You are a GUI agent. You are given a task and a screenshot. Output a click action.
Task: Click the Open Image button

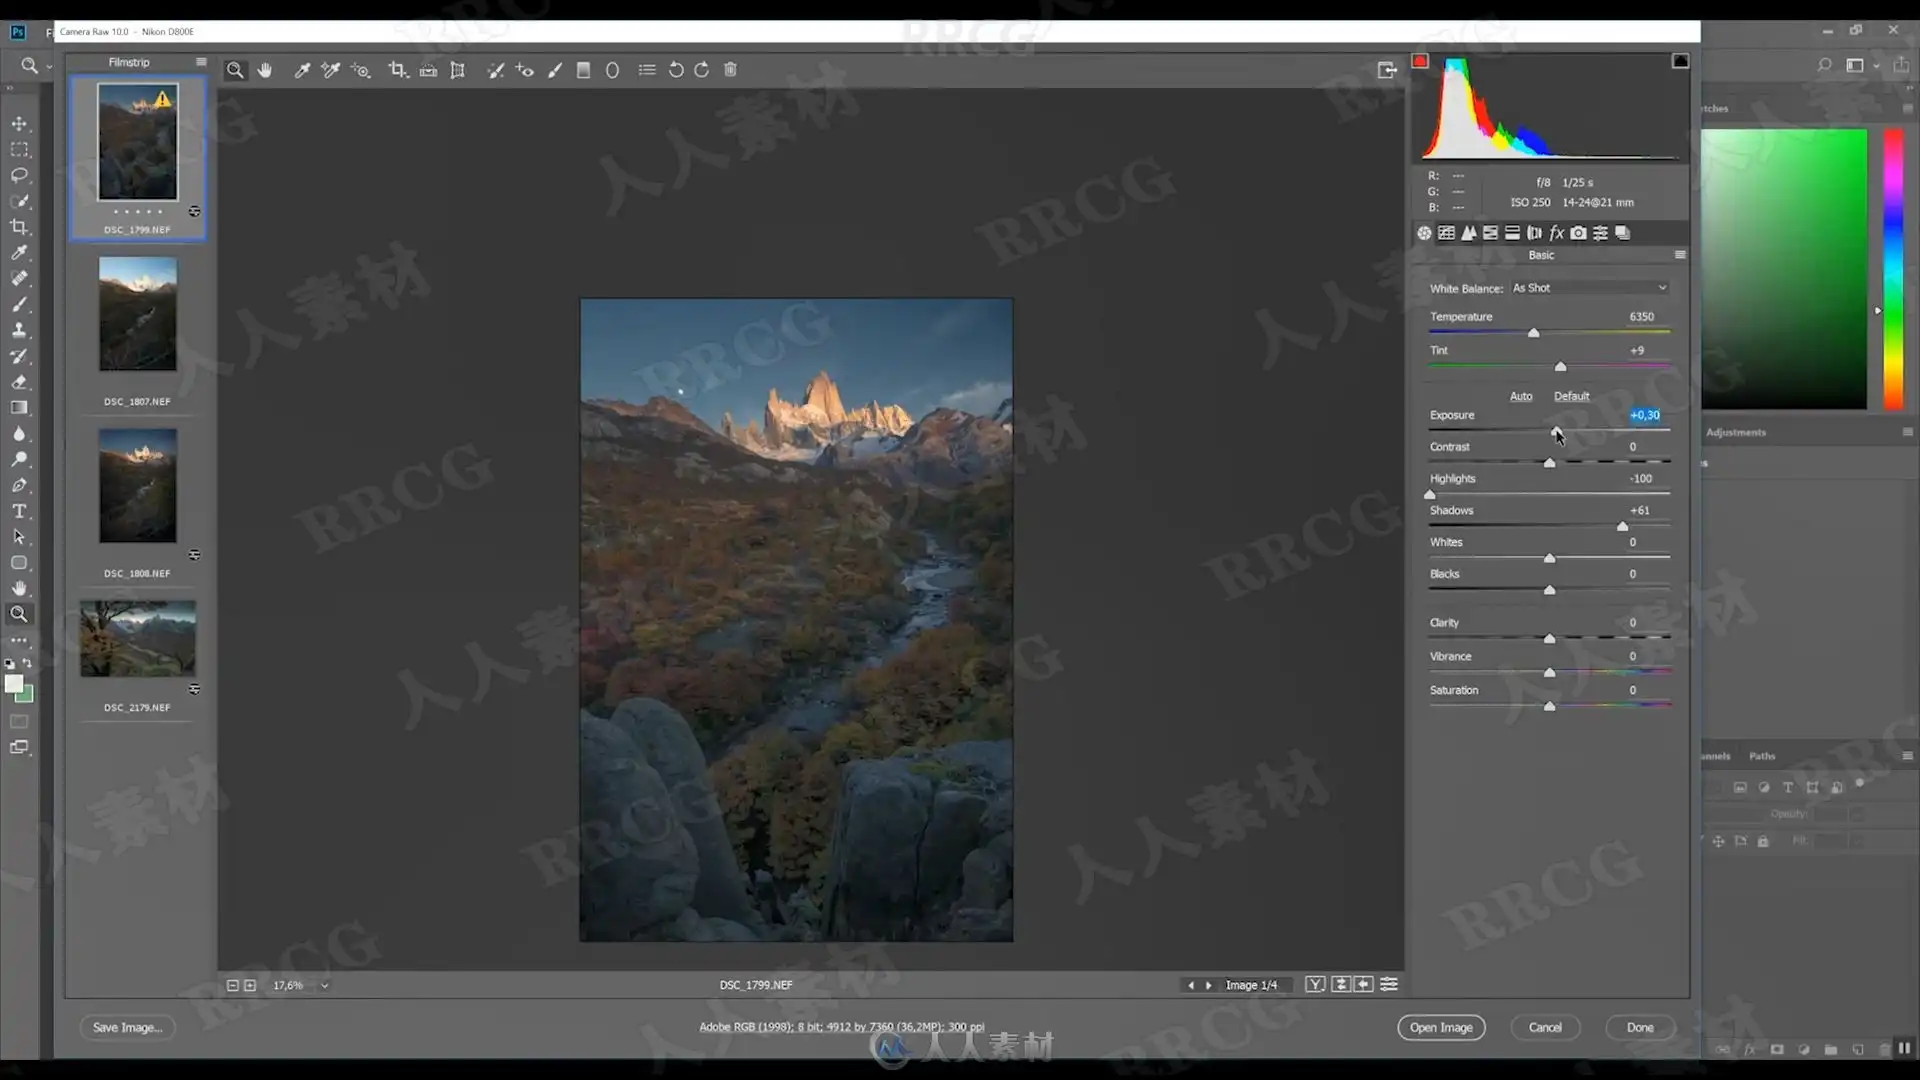pyautogui.click(x=1441, y=1027)
